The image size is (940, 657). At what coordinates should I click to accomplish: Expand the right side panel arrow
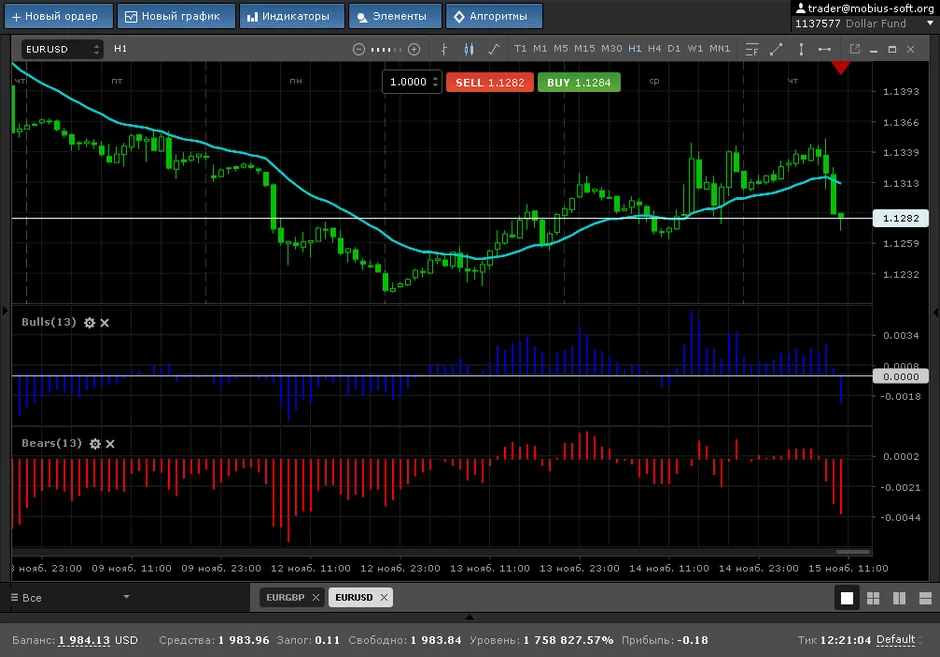(936, 312)
